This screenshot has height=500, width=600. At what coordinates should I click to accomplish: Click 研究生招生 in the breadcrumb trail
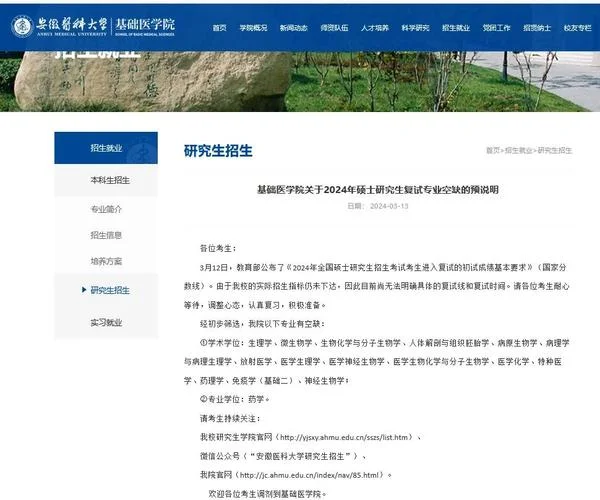pyautogui.click(x=555, y=150)
